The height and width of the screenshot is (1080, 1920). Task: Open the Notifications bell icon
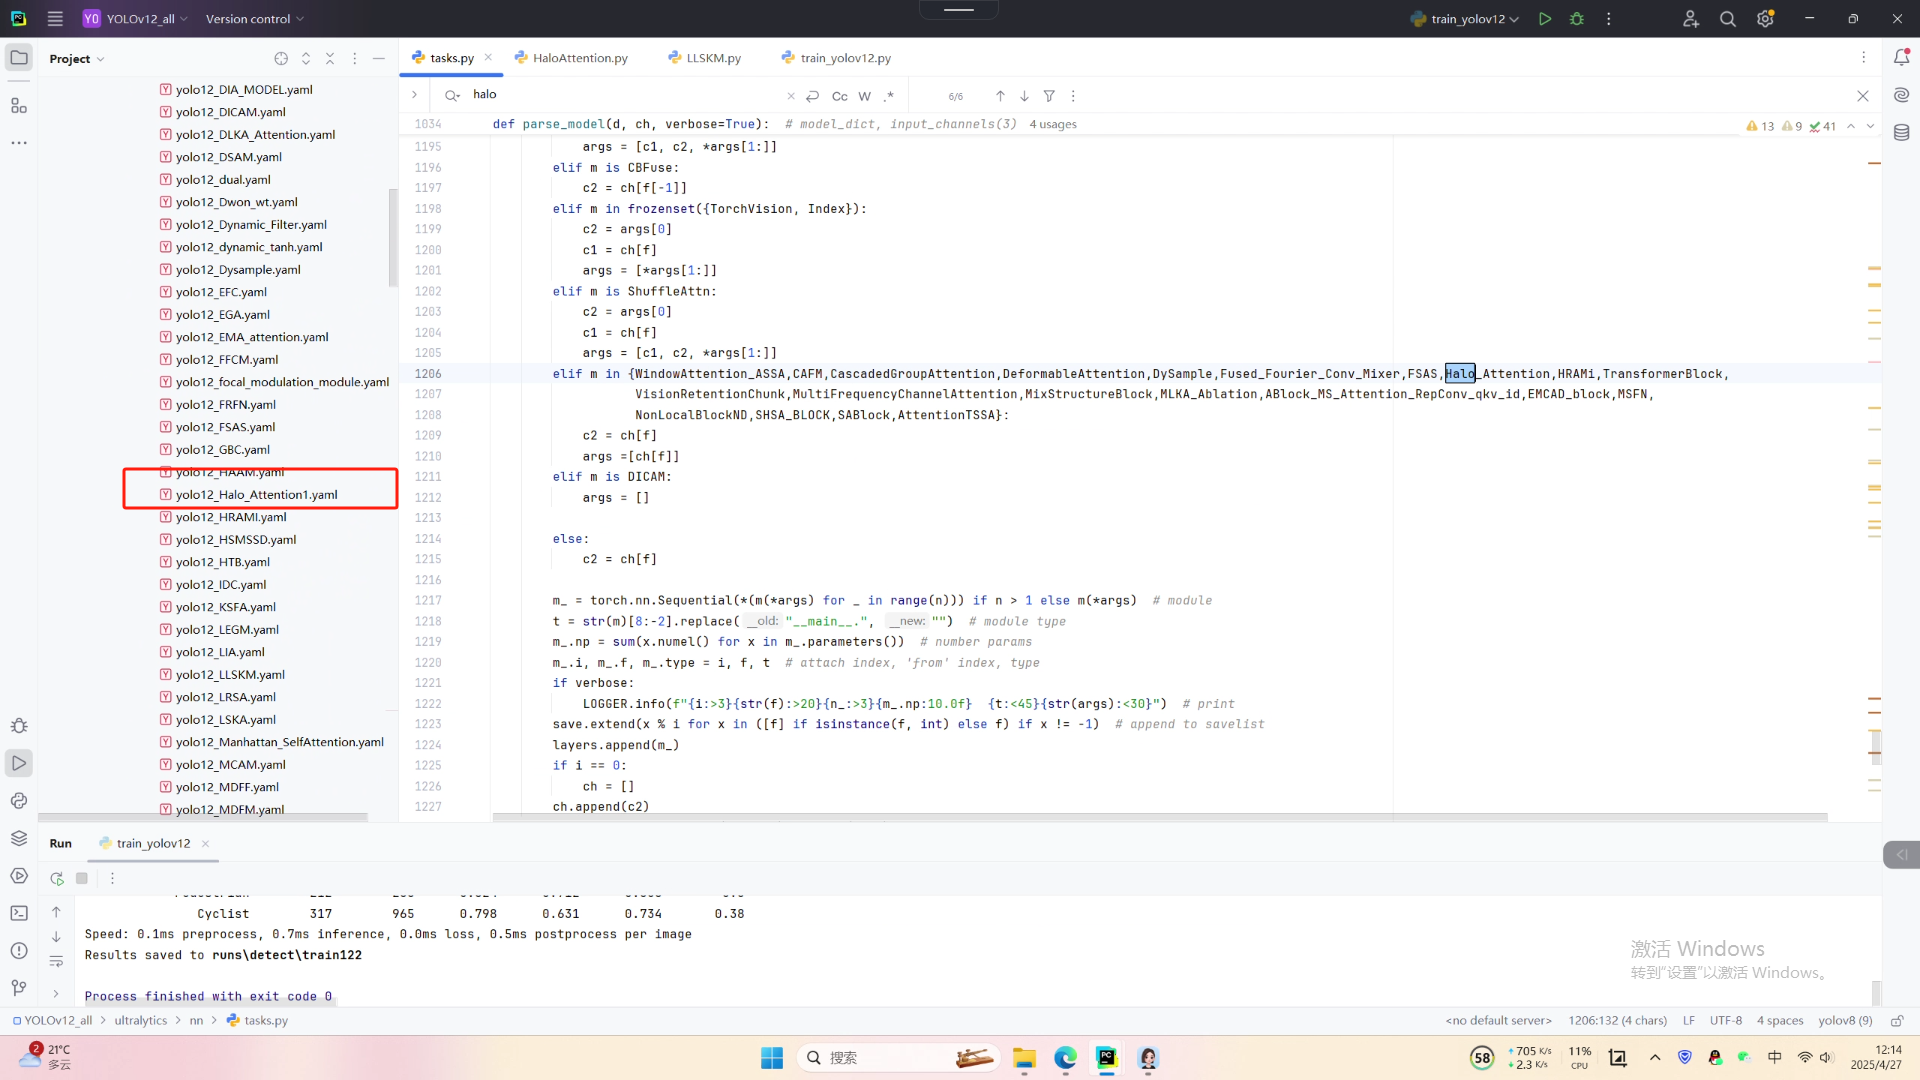coord(1901,57)
